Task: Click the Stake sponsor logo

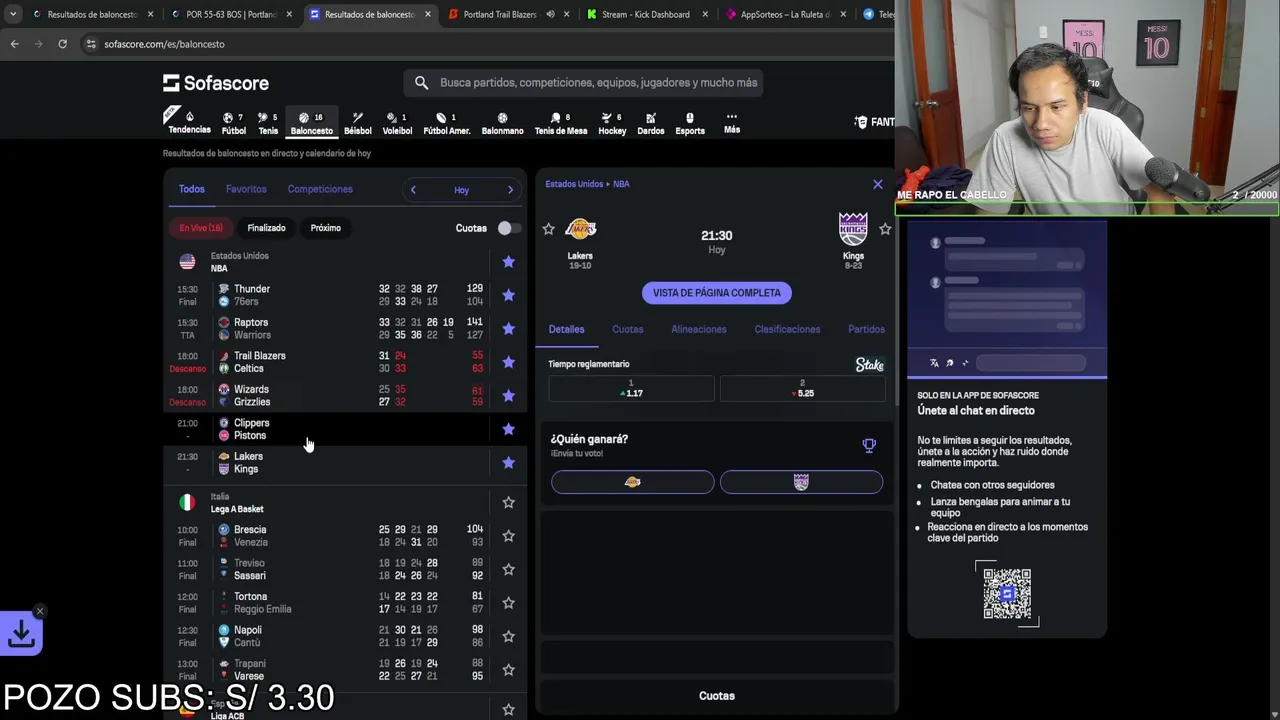Action: (870, 365)
